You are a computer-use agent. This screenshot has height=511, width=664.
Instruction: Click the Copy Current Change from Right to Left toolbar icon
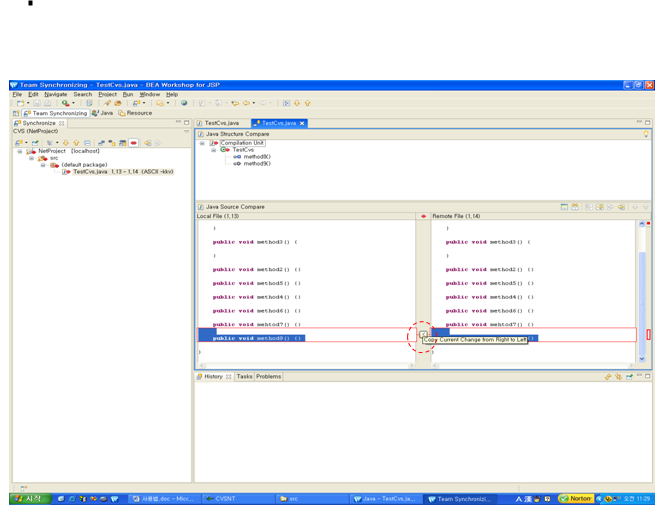click(x=621, y=207)
